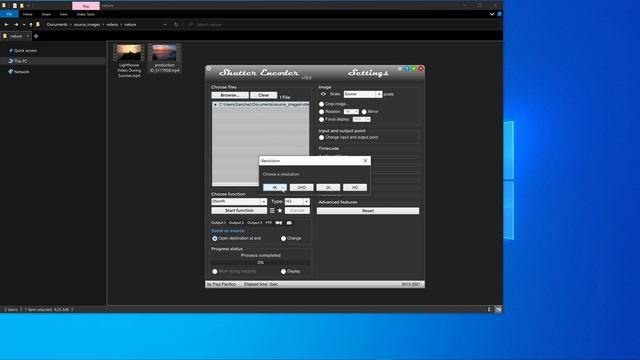
Task: Select the Lighthouse Video During Sunrise thumbnail
Action: [129, 53]
